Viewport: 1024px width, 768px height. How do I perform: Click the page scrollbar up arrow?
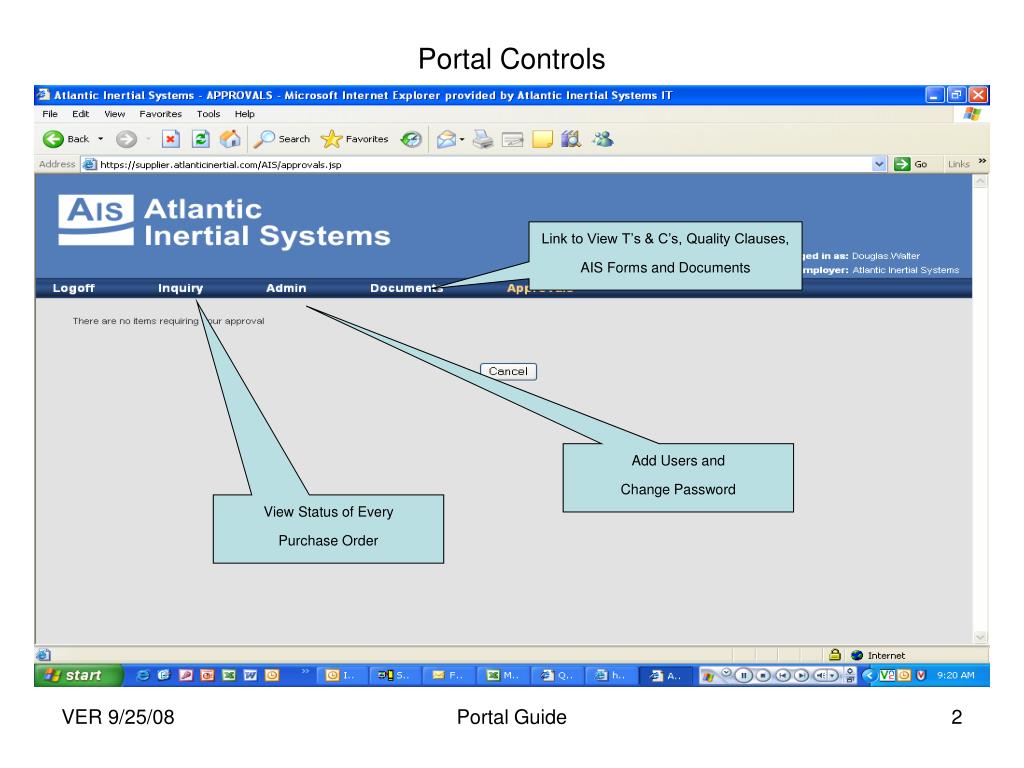(980, 182)
